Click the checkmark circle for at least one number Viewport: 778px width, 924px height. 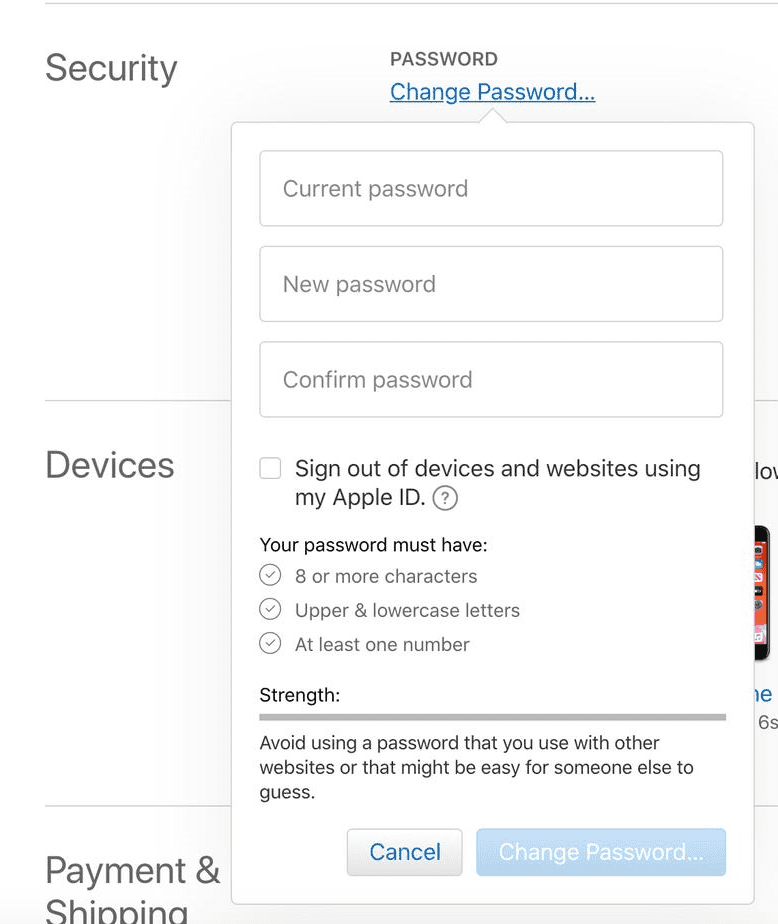270,644
